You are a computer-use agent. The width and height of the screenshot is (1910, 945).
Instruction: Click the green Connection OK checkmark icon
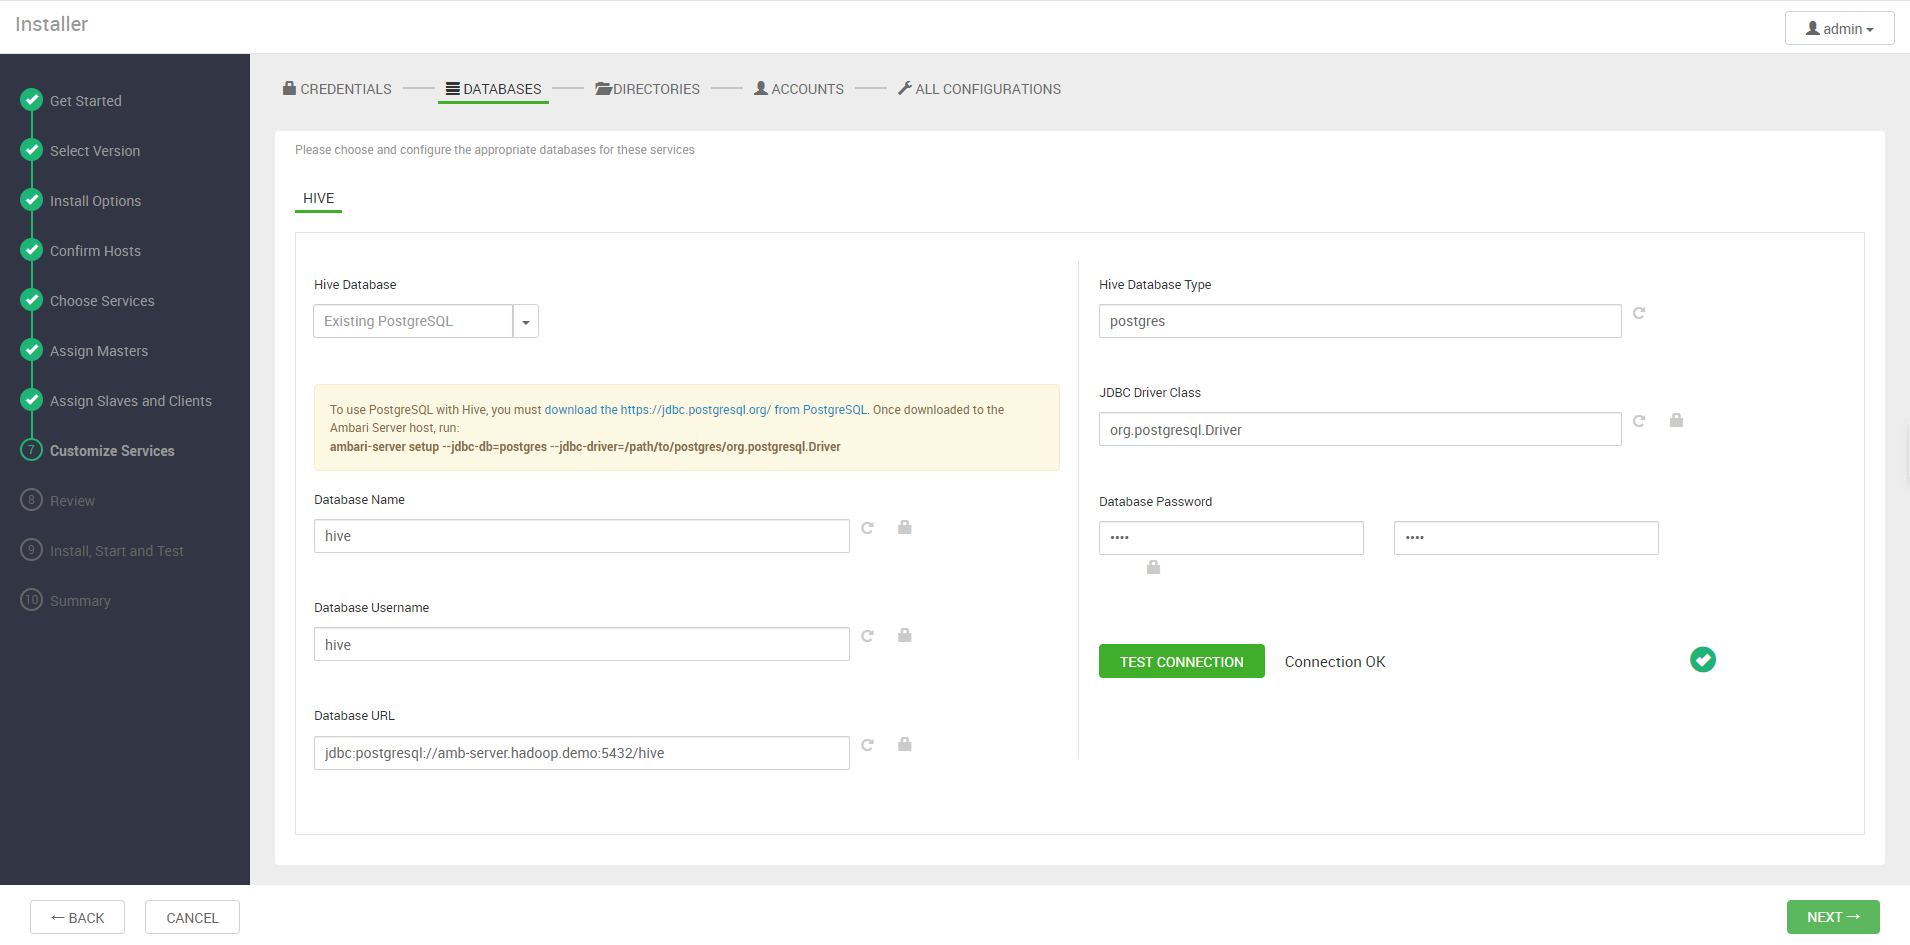(1702, 660)
